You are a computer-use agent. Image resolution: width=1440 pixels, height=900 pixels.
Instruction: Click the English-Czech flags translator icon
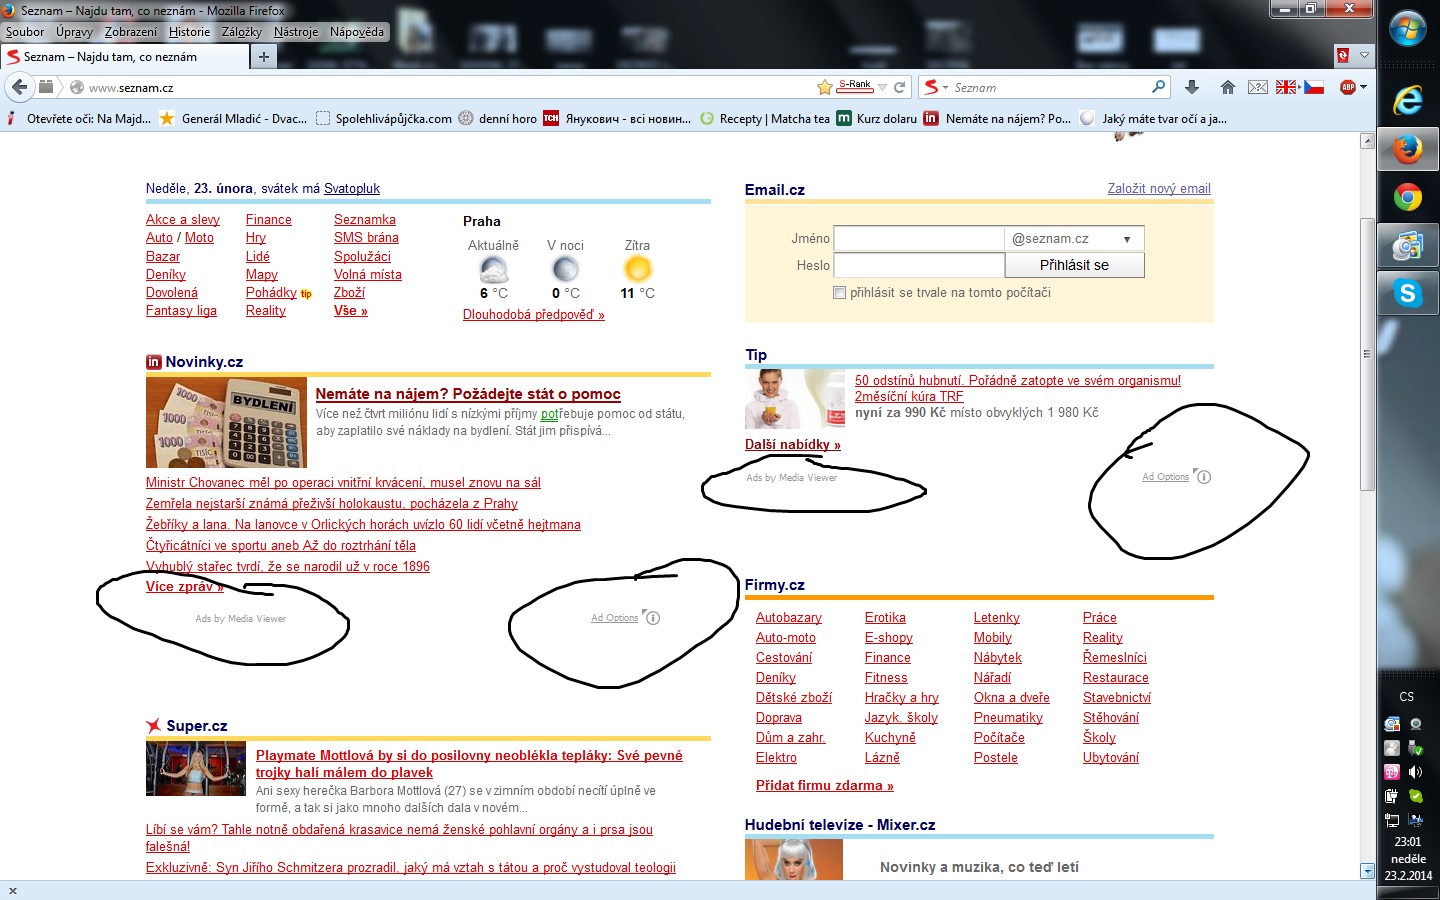click(1300, 87)
